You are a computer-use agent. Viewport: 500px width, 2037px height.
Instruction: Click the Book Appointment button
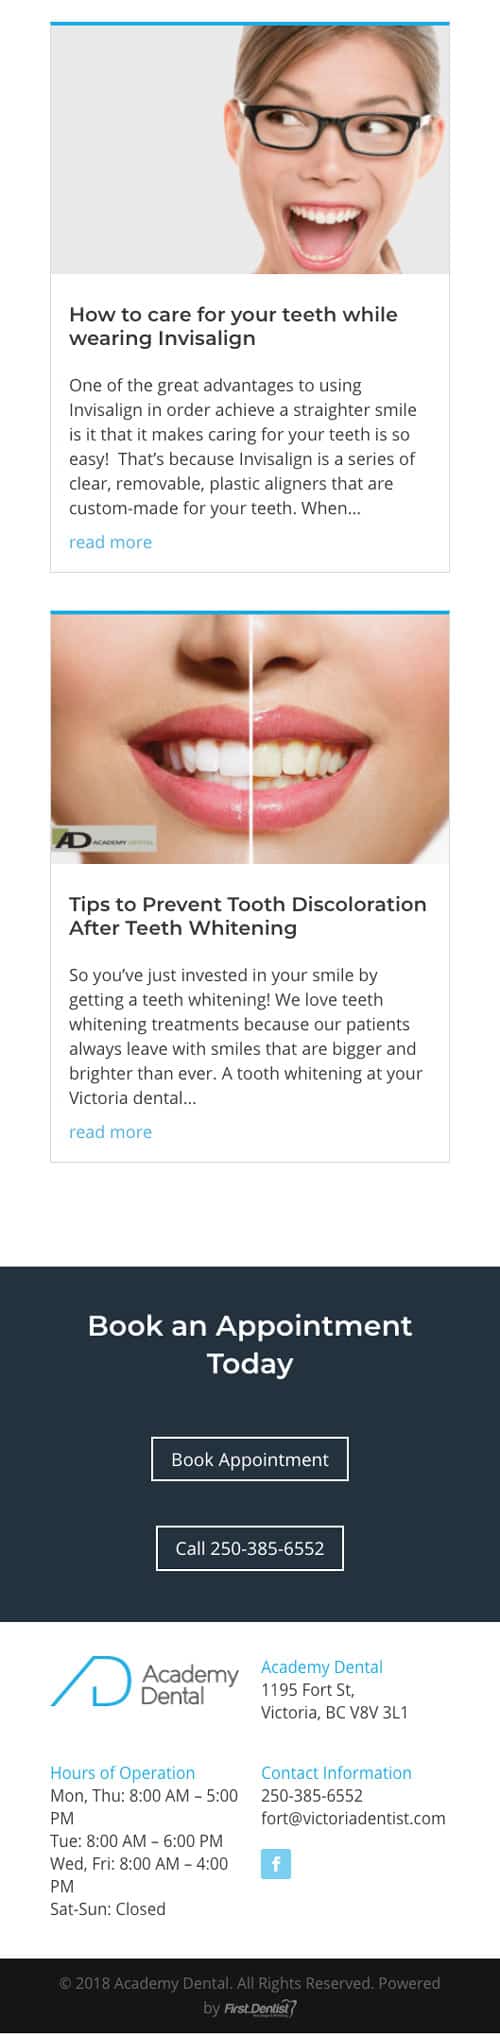(250, 1459)
